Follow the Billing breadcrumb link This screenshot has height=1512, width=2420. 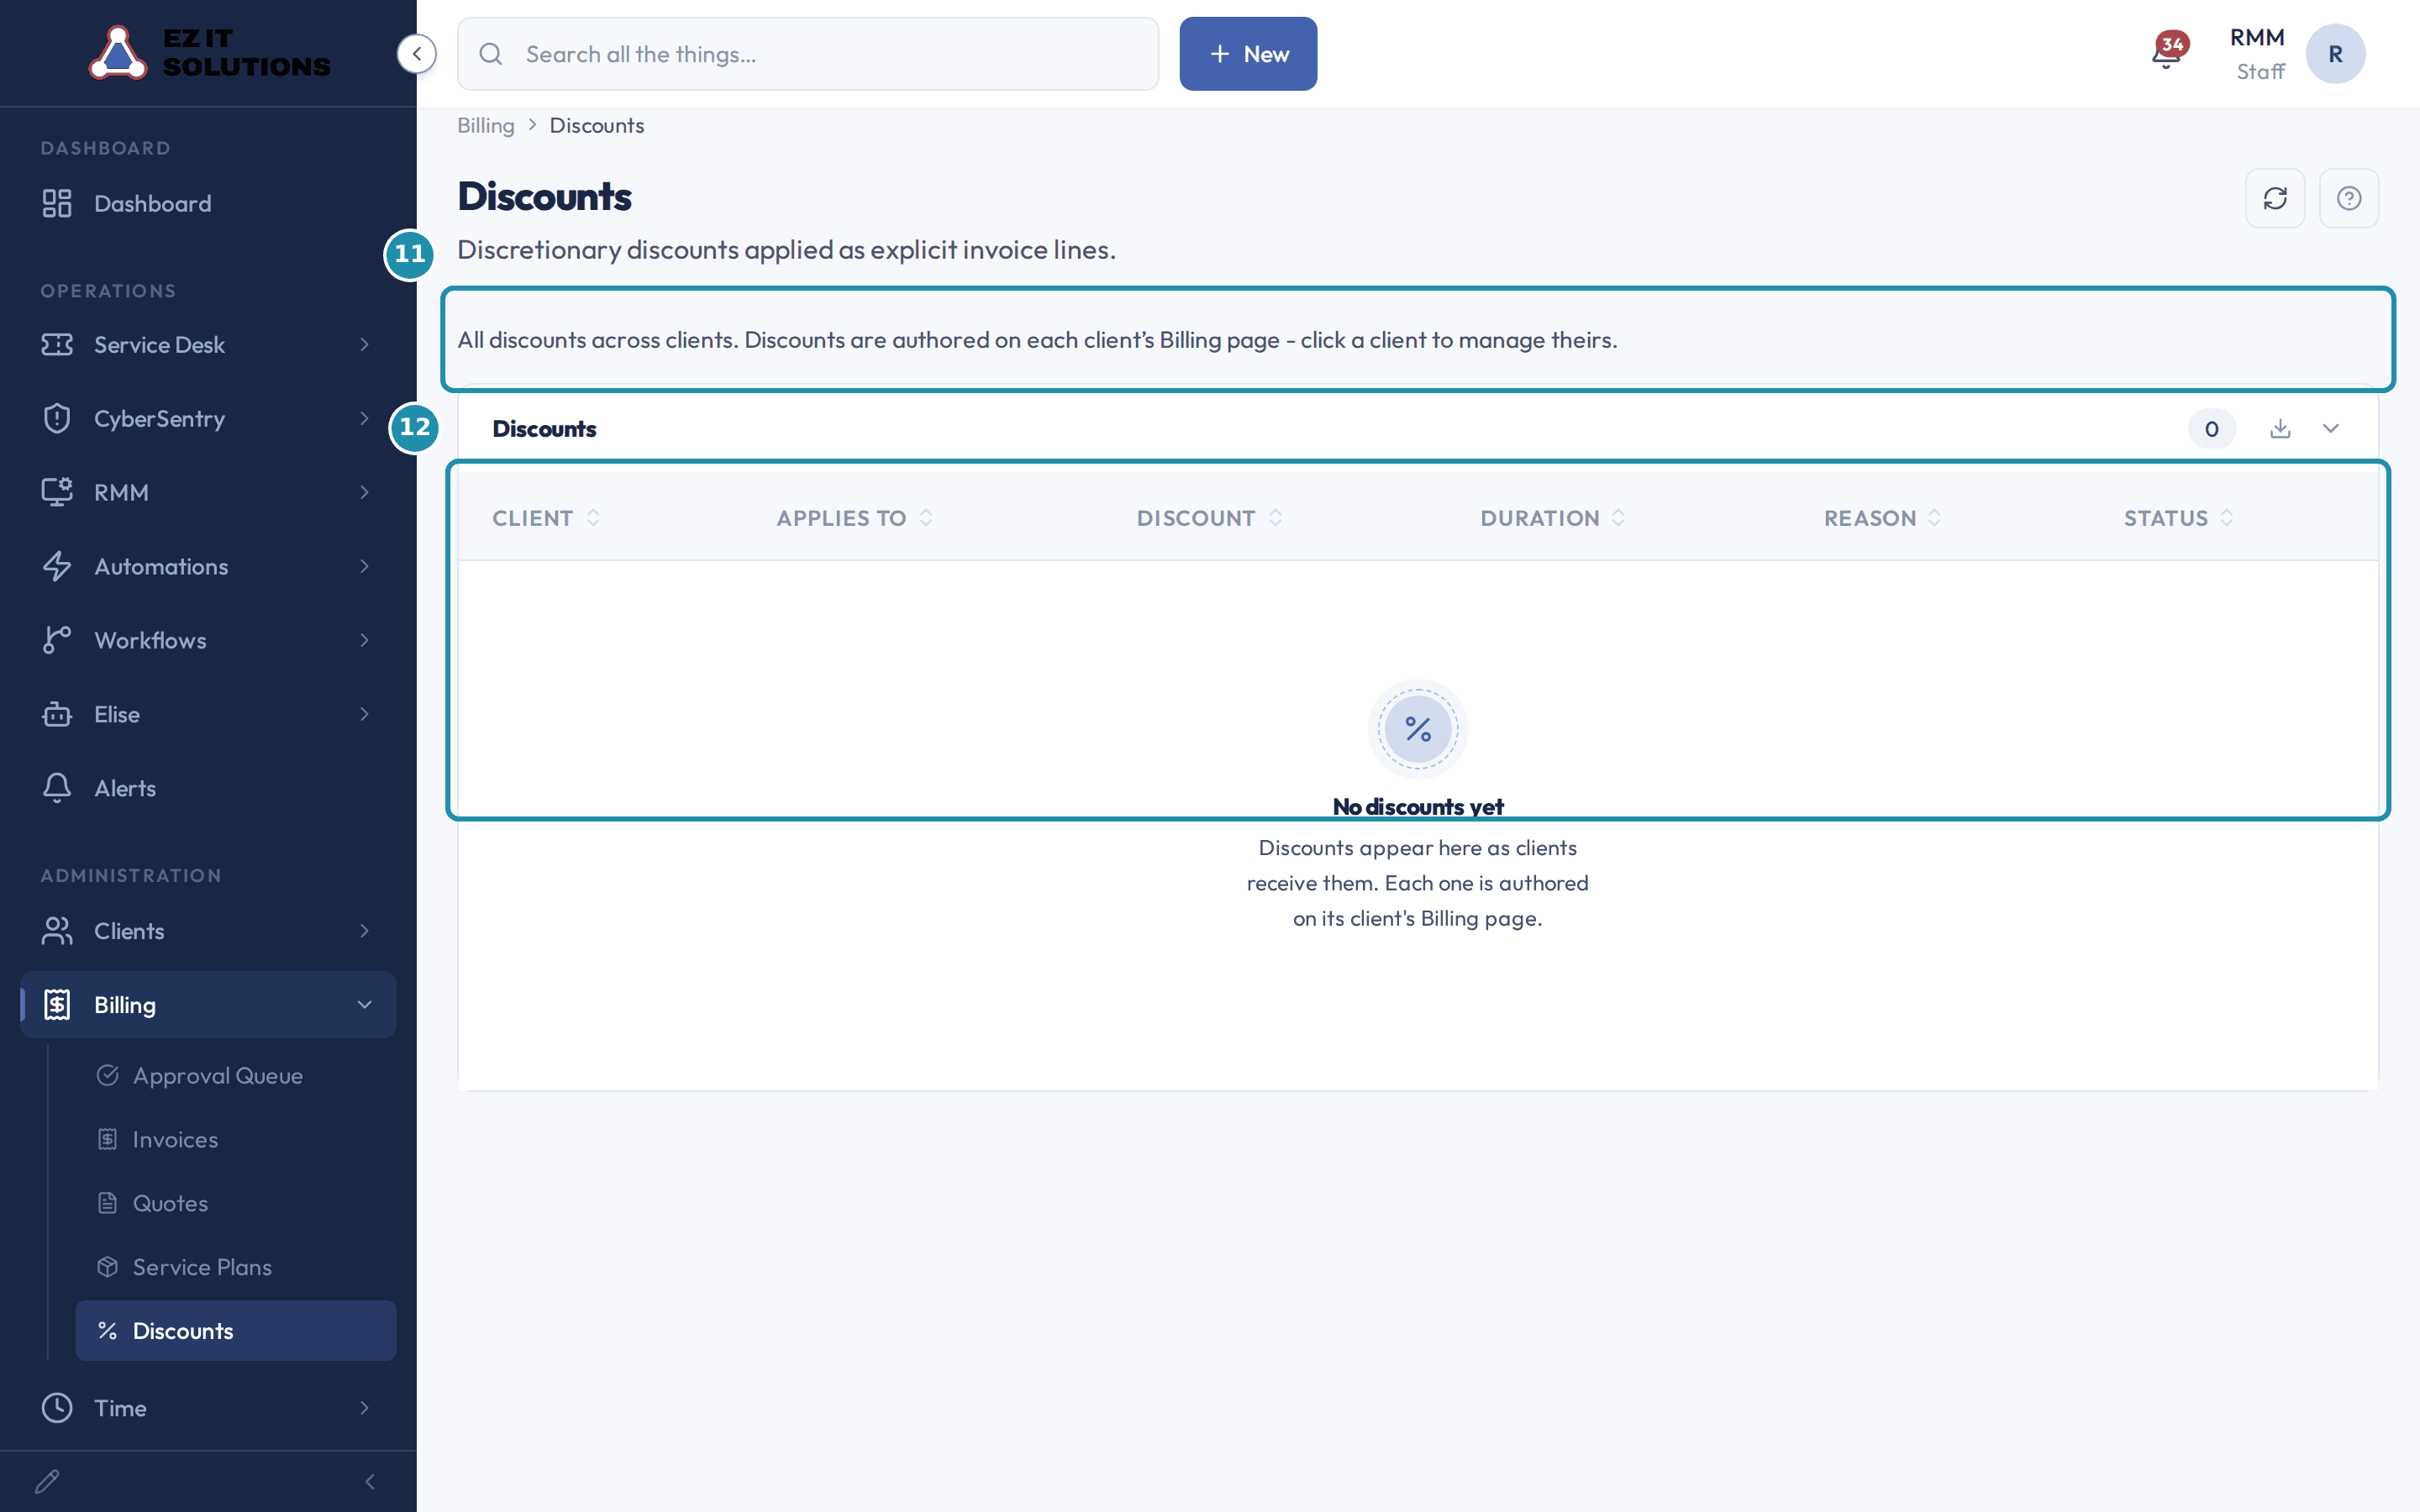point(486,126)
